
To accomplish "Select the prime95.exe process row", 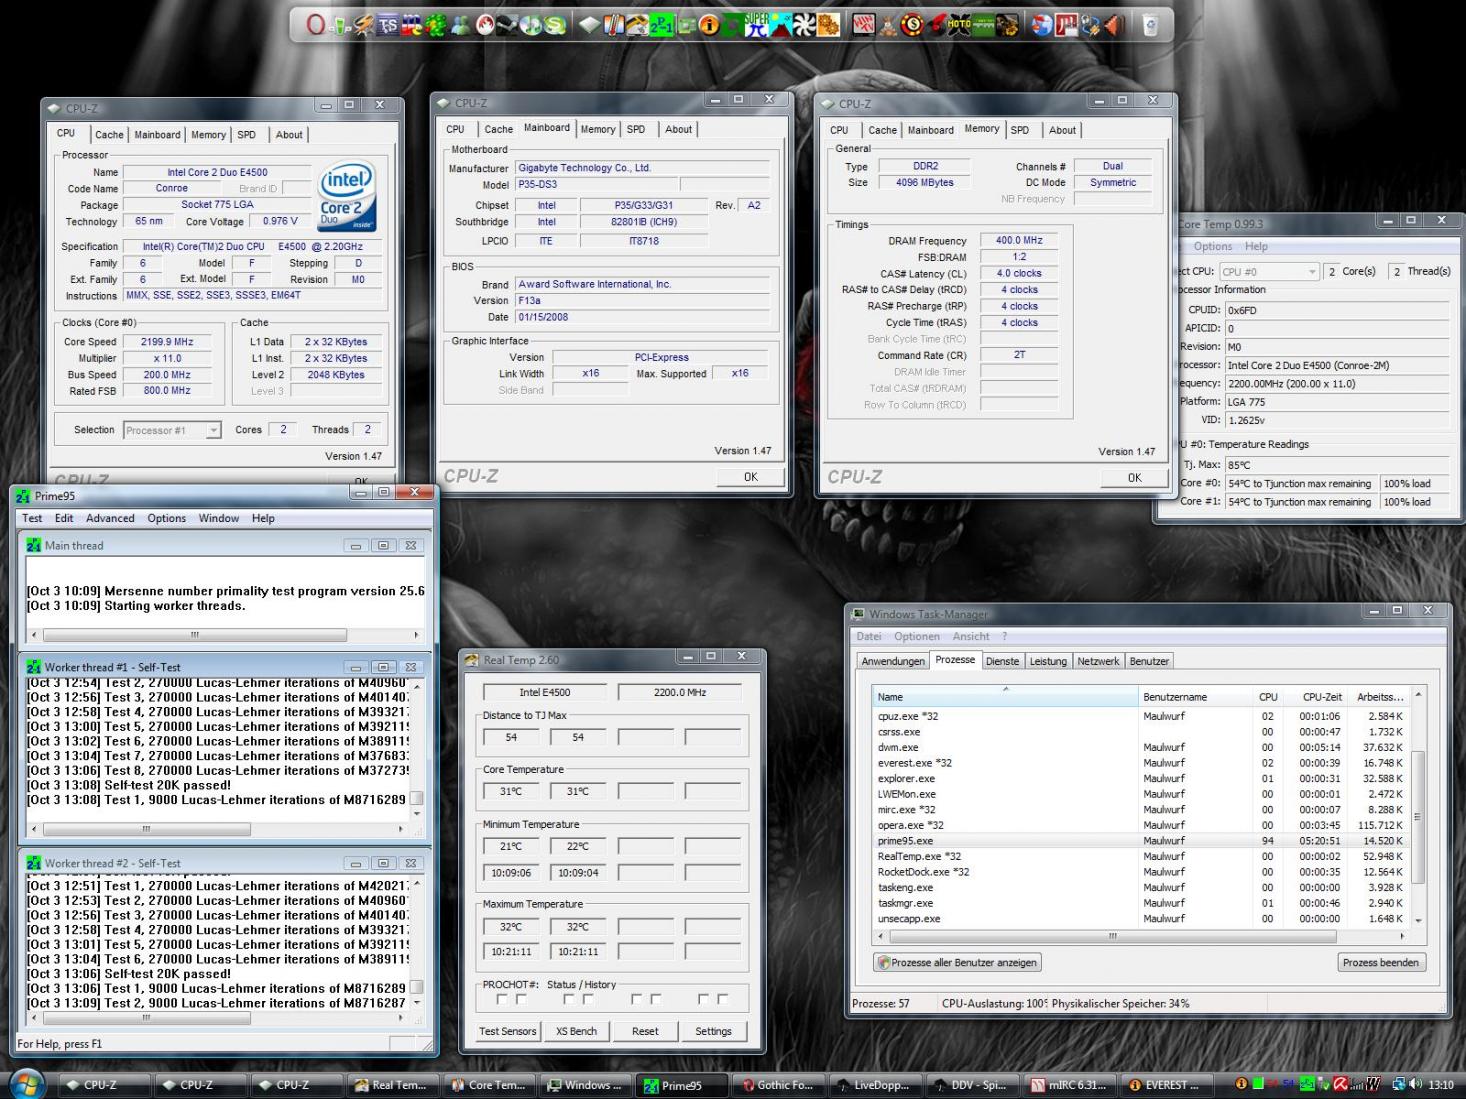I will pos(1140,841).
